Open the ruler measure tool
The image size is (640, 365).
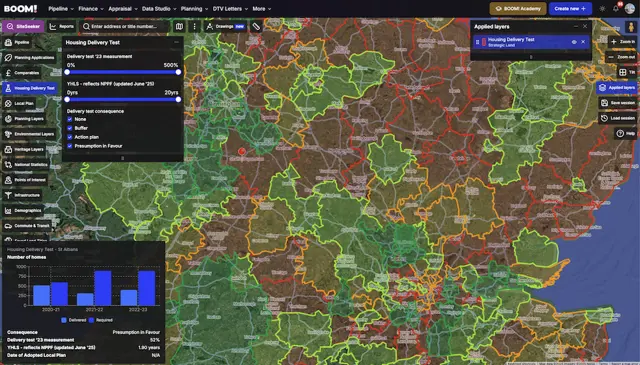[256, 27]
